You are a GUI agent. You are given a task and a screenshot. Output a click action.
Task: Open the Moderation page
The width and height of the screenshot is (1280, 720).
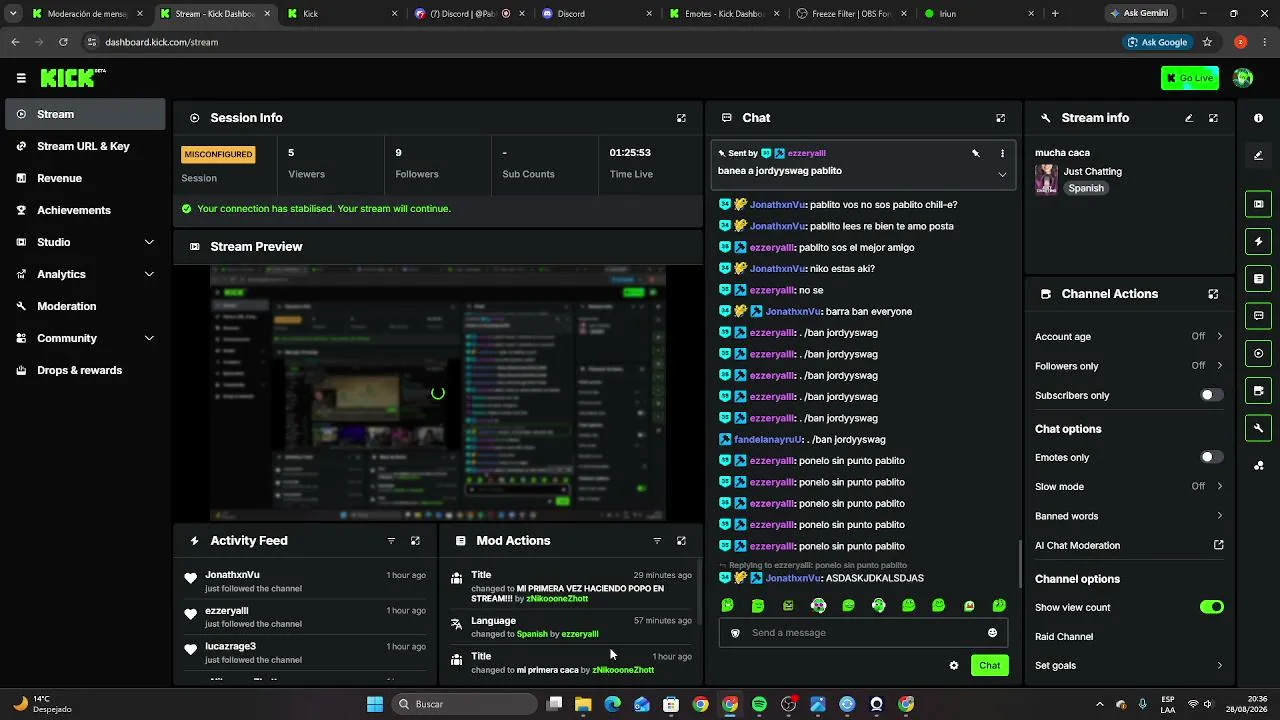tap(85, 306)
